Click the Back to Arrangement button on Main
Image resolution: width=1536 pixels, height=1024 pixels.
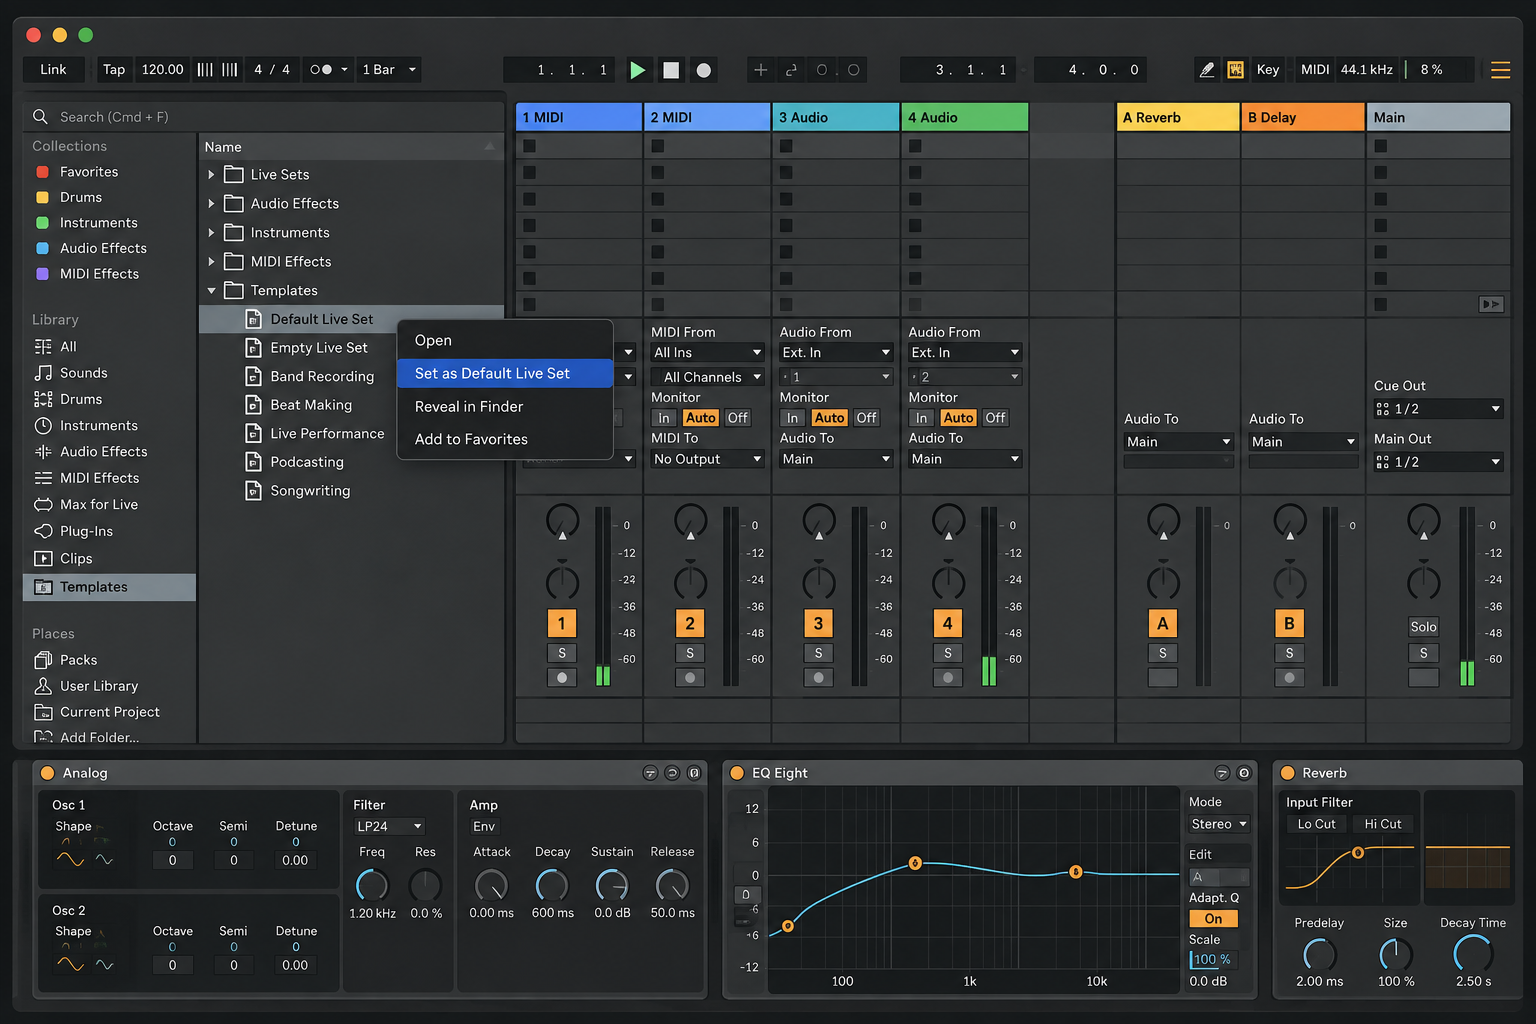coord(1491,304)
